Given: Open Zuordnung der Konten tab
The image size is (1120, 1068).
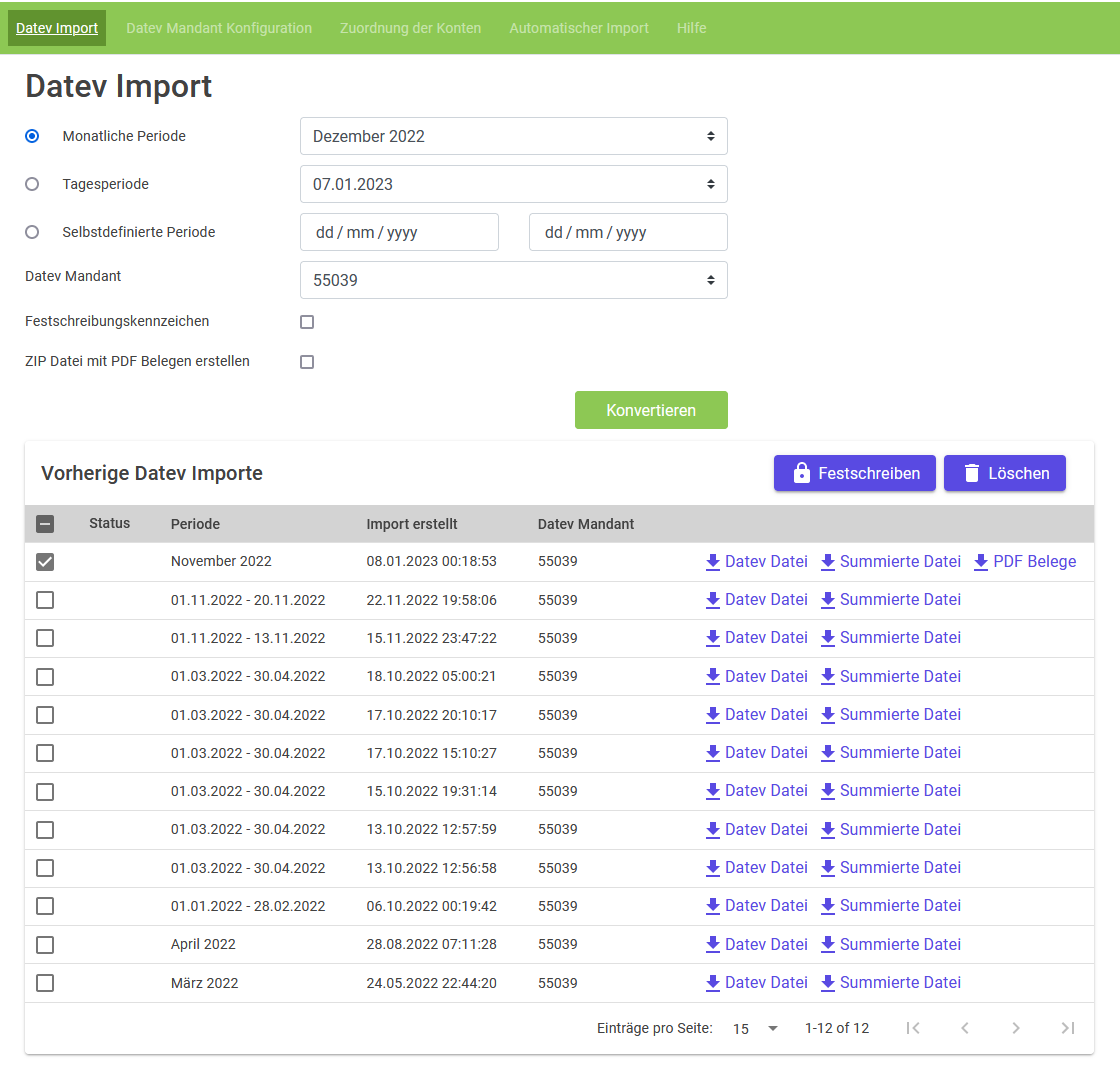Looking at the screenshot, I should (411, 28).
